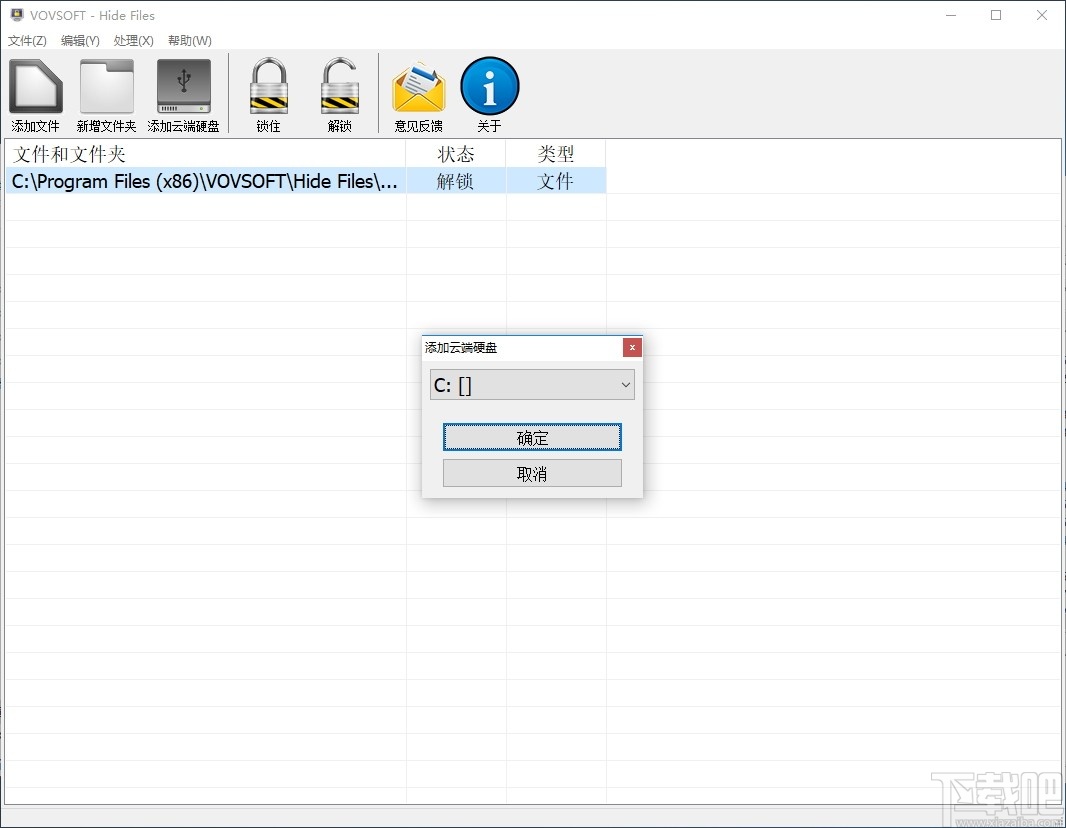Image resolution: width=1066 pixels, height=828 pixels.
Task: Click the 添加云端硬盘 (Add Drive) toolbar icon
Action: tap(183, 90)
